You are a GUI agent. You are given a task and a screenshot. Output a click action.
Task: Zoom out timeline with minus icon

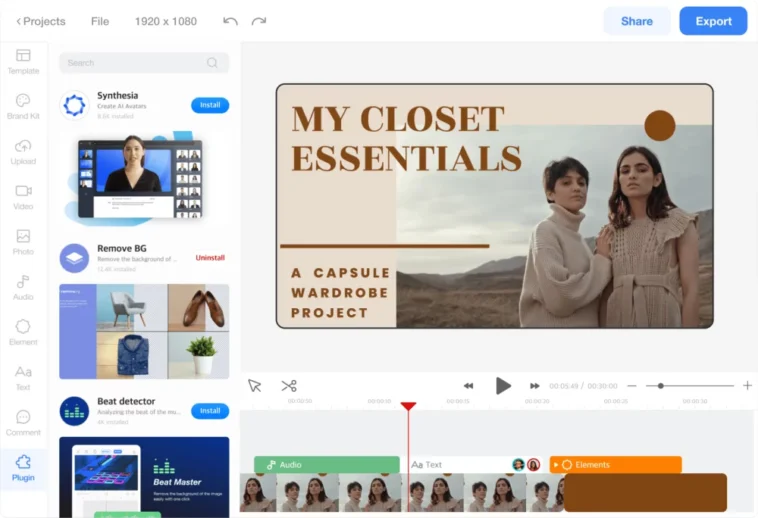pyautogui.click(x=631, y=386)
